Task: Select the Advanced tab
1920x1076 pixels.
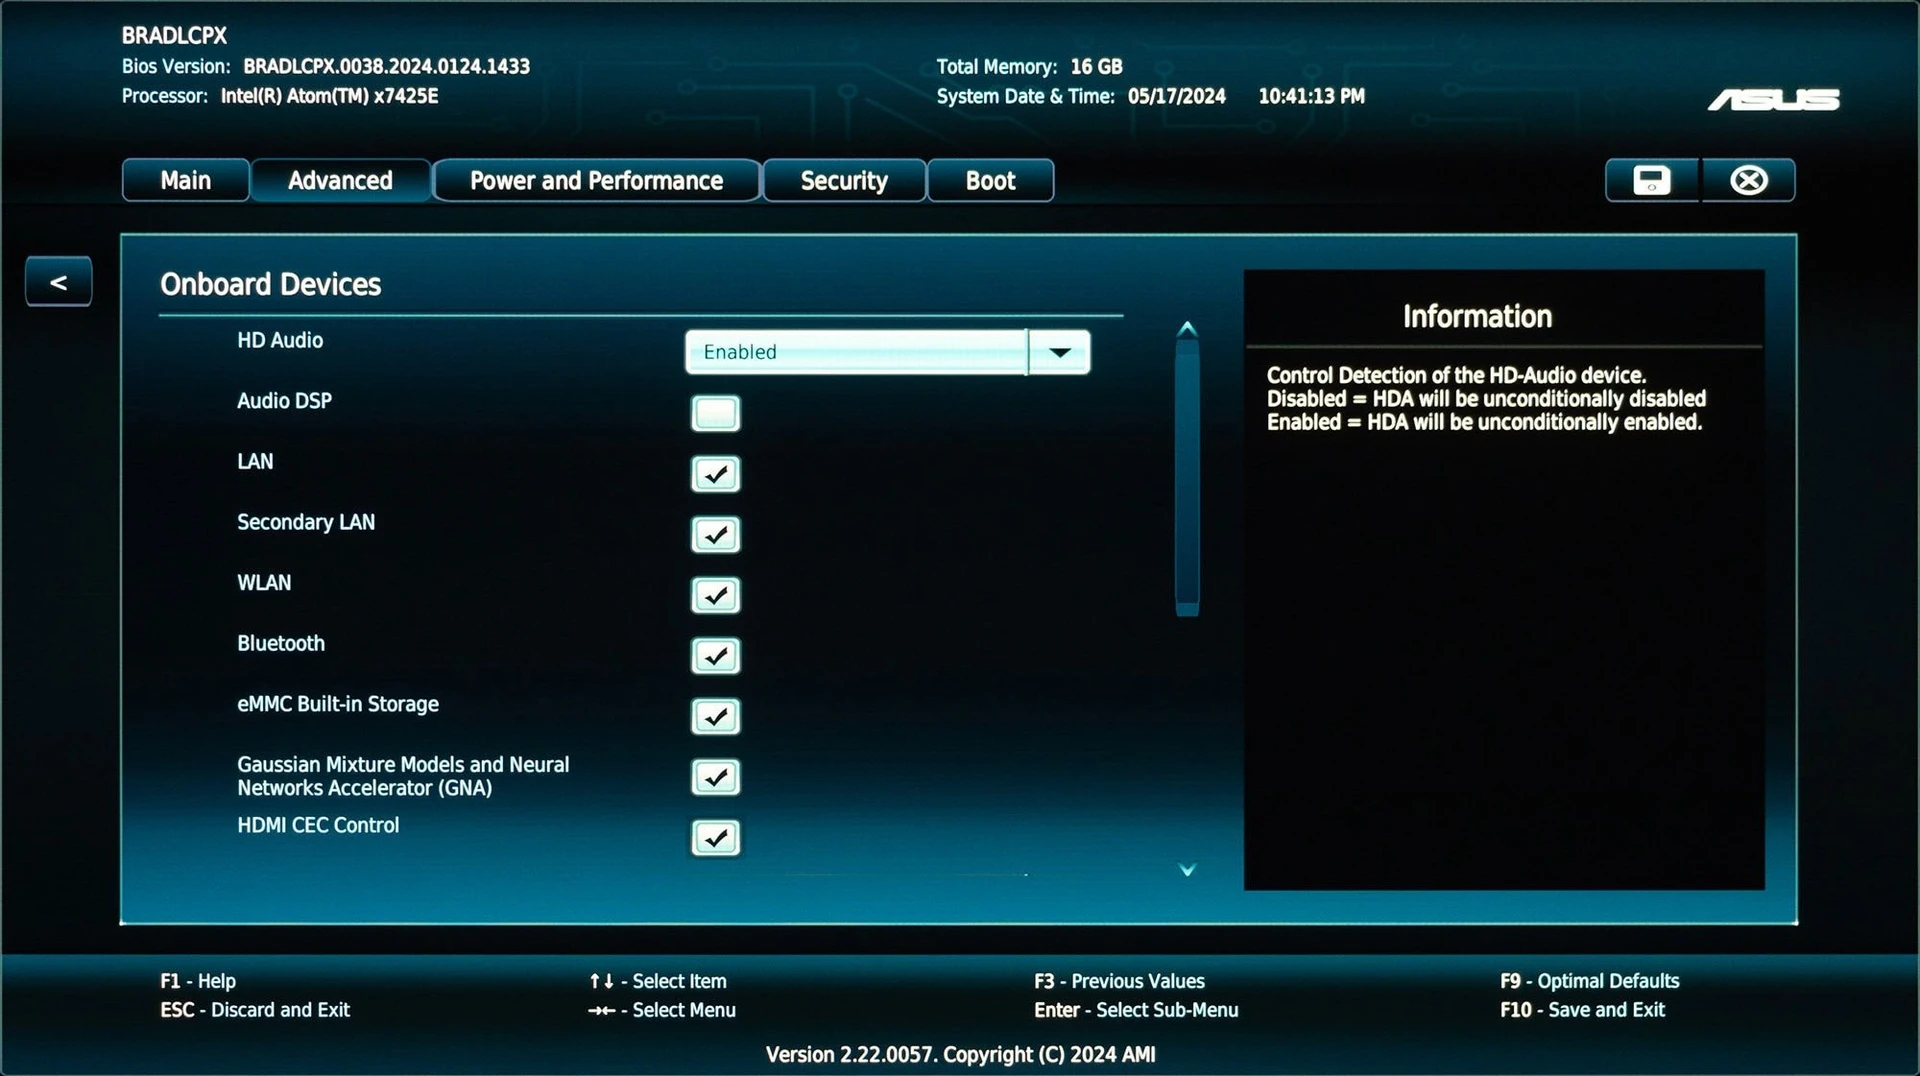Action: [340, 181]
